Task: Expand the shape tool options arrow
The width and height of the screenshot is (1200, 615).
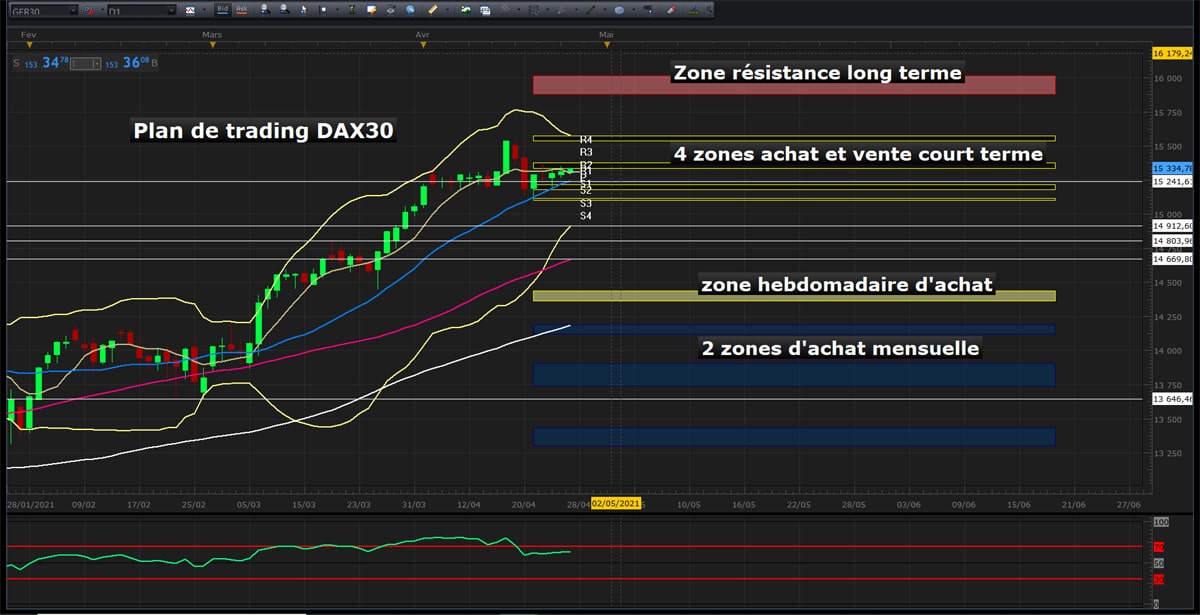Action: [633, 10]
